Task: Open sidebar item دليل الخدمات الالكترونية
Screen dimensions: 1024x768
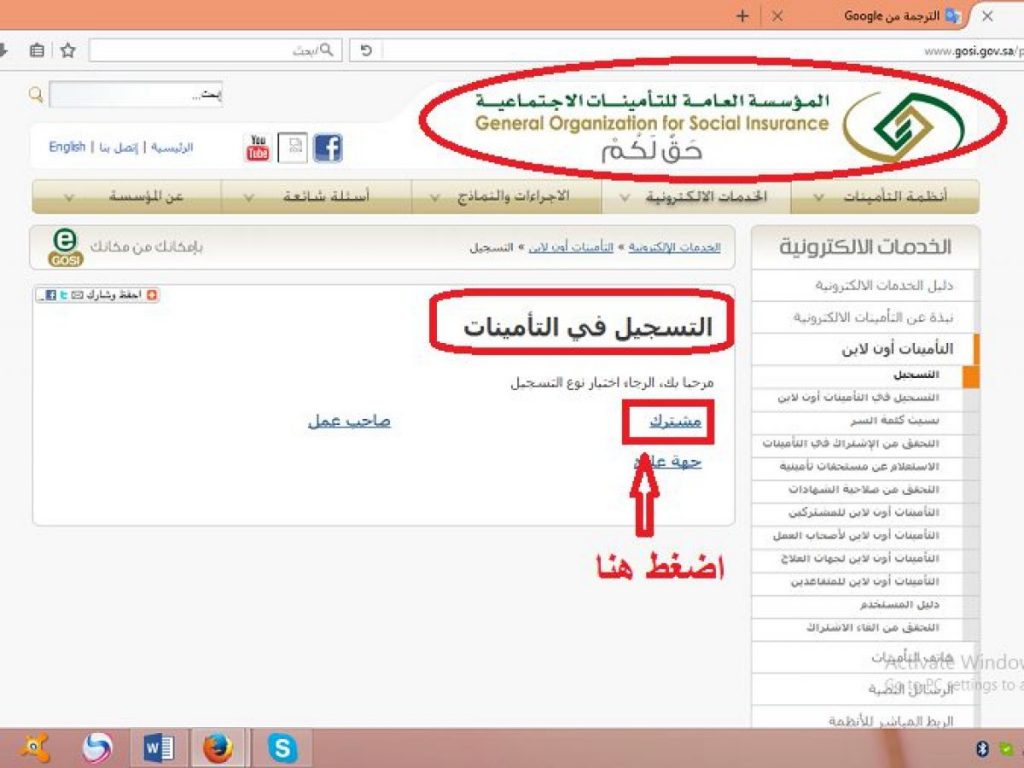Action: pyautogui.click(x=884, y=285)
